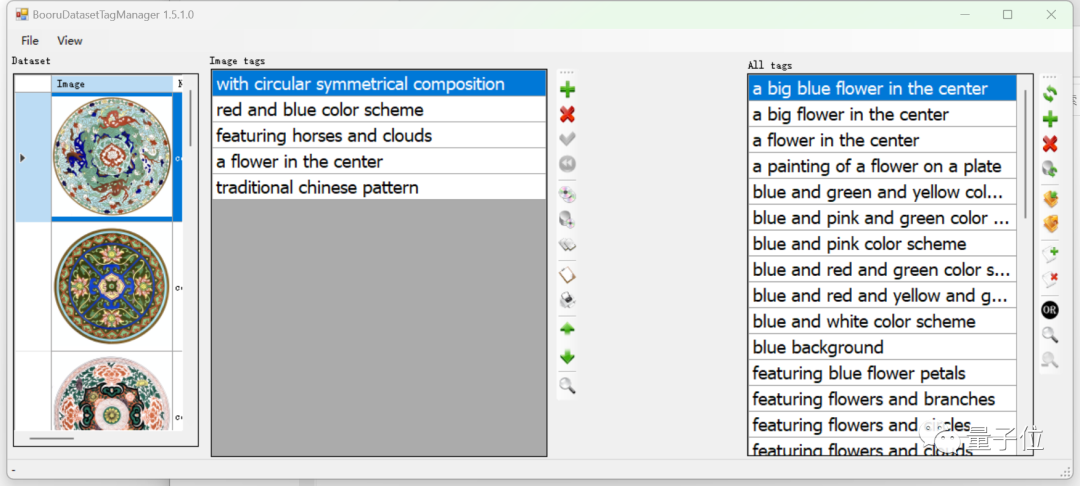This screenshot has width=1080, height=486.
Task: Click the row selector arrow beside first image
Action: pos(23,158)
